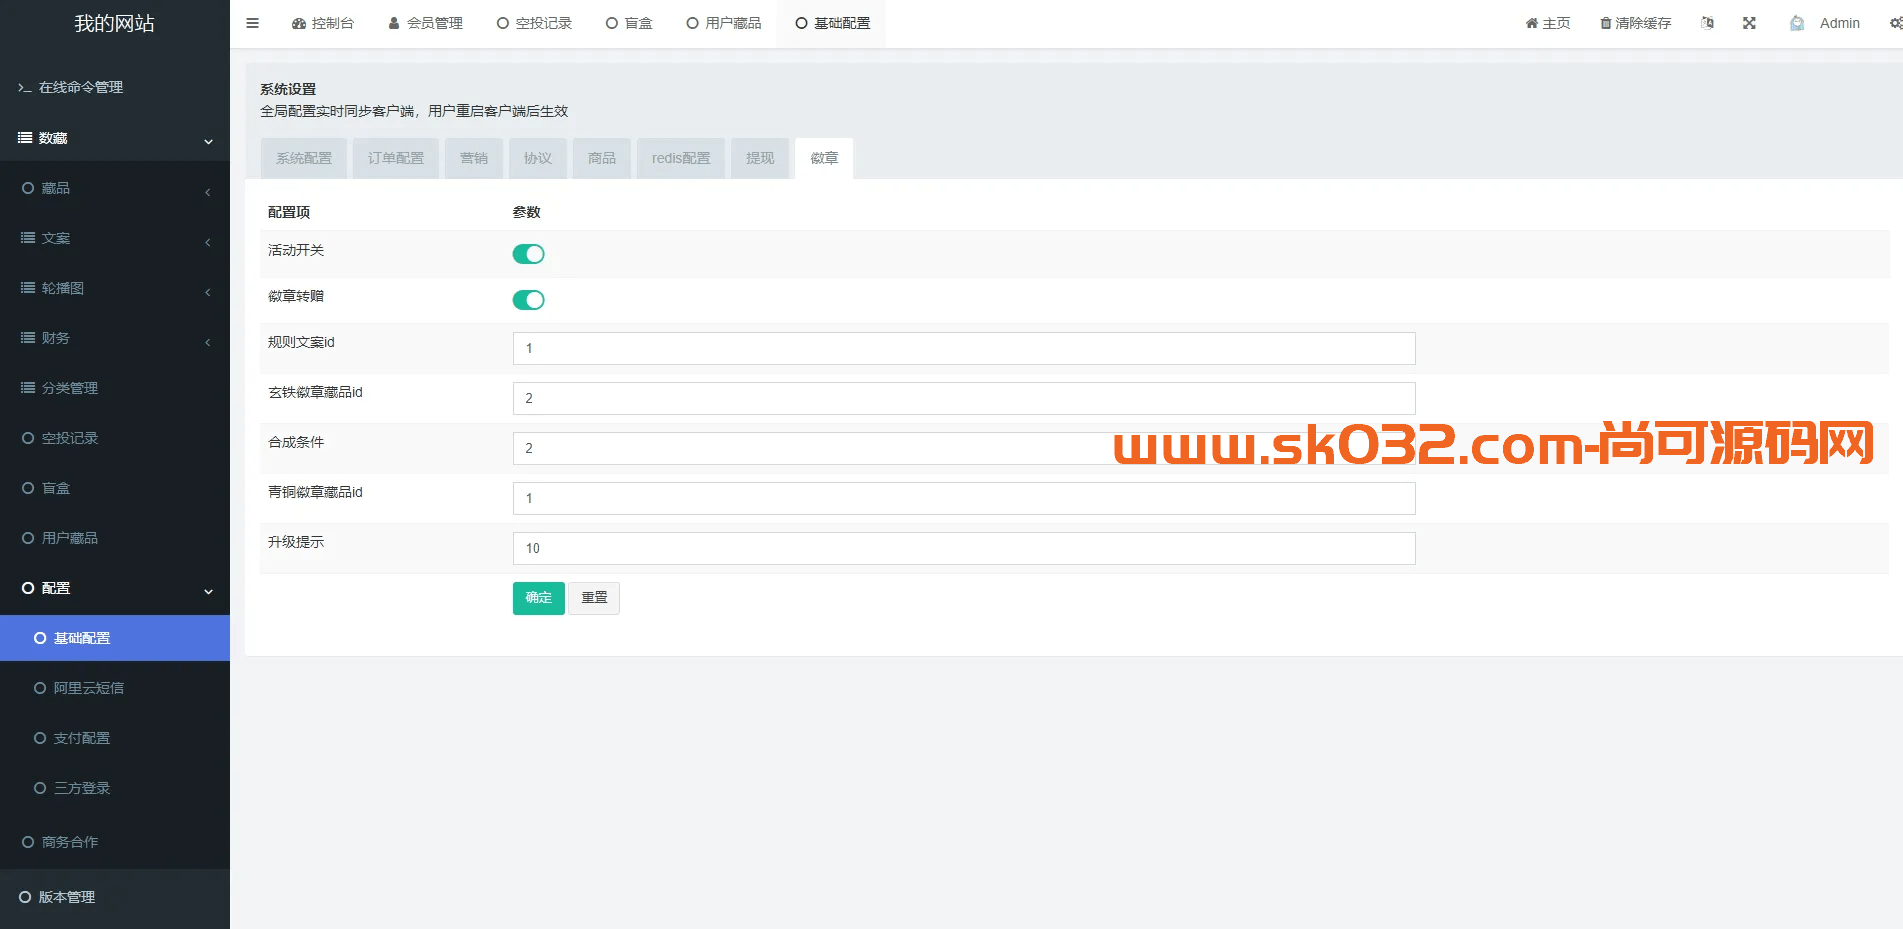Click the user icon of 会员管理 tab

(394, 23)
